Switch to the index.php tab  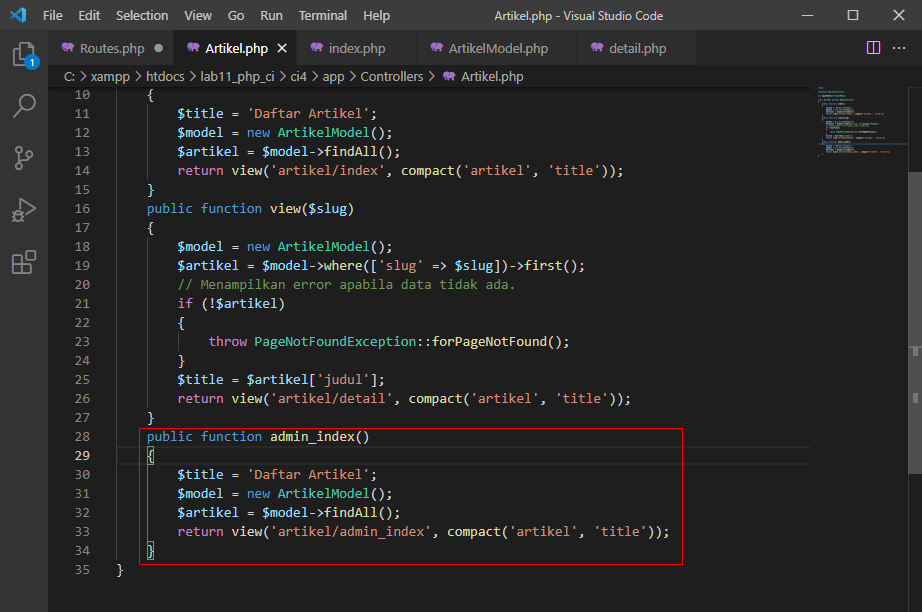click(x=356, y=47)
